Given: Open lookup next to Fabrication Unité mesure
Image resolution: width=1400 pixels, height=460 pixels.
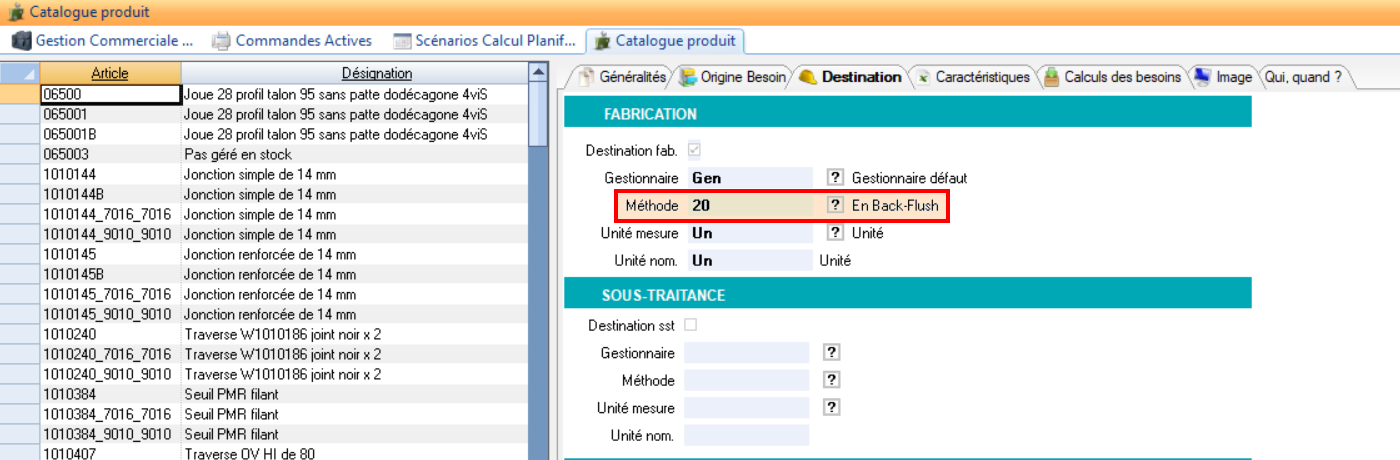Looking at the screenshot, I should pyautogui.click(x=835, y=234).
